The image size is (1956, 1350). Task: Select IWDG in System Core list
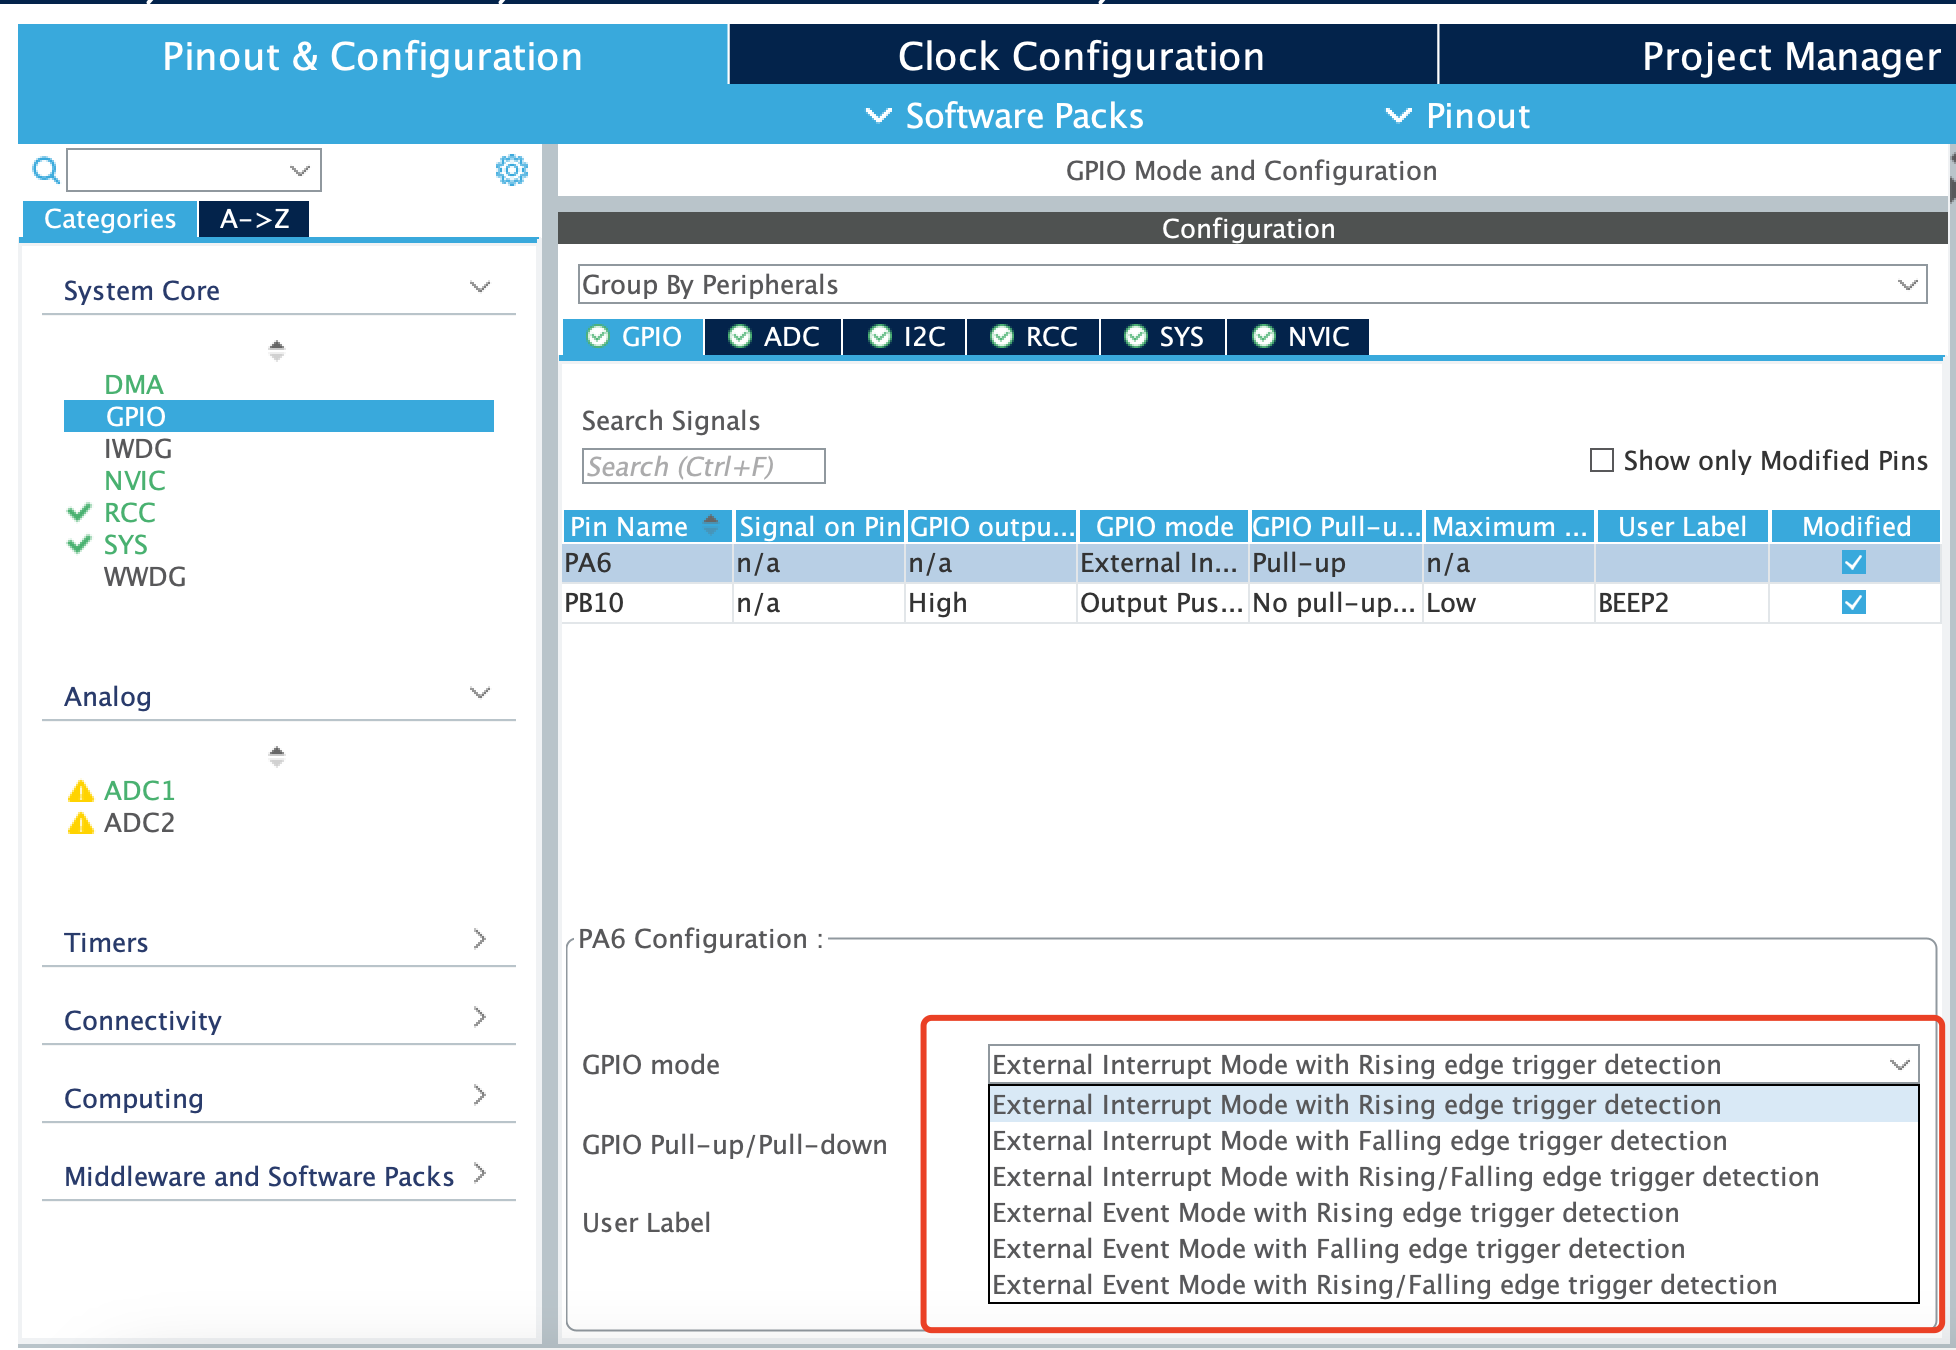(138, 449)
